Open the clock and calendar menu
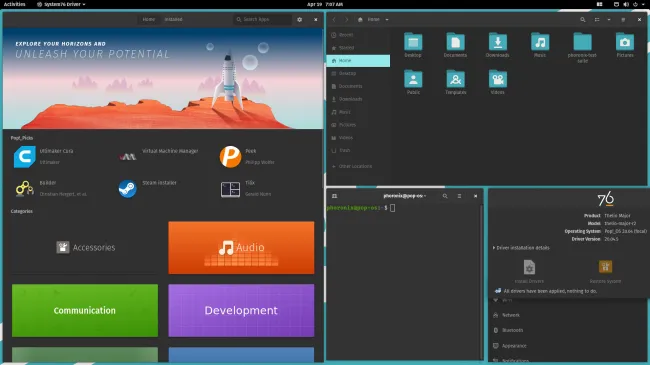This screenshot has height=365, width=650. [x=325, y=4]
